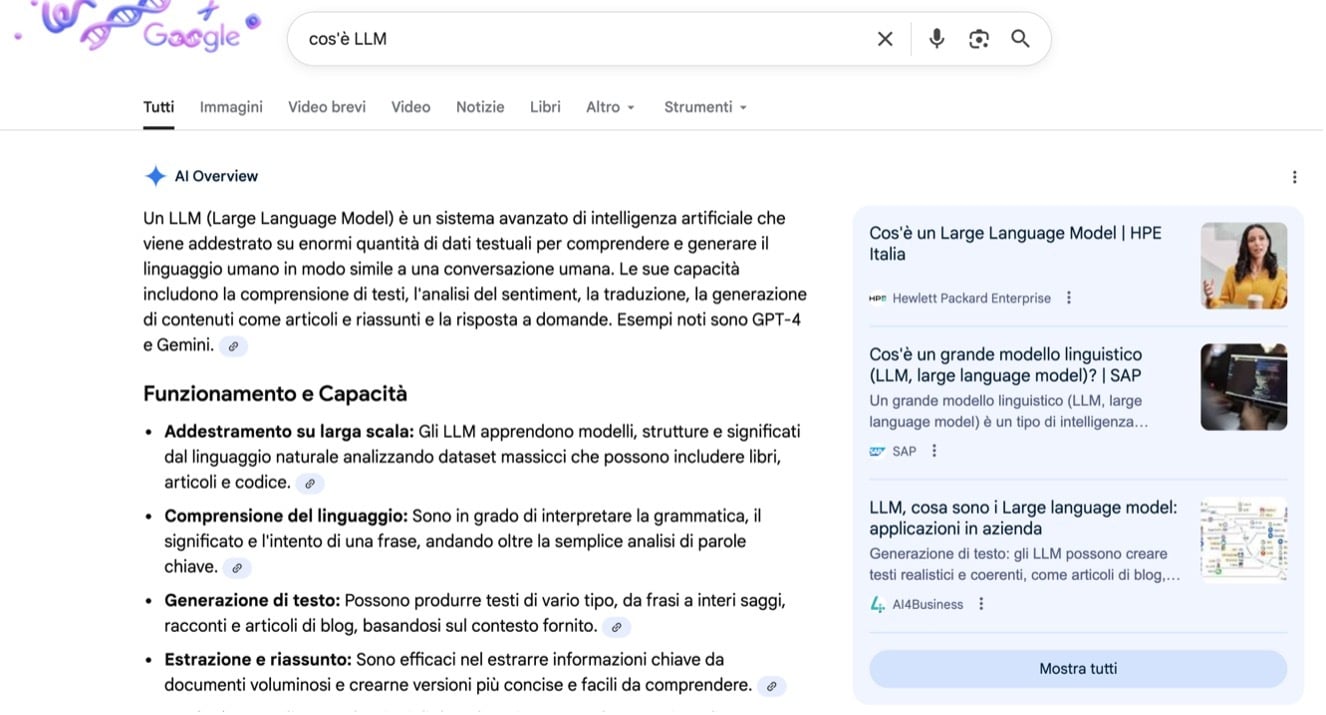Click the Mostra tutti button

(x=1078, y=668)
